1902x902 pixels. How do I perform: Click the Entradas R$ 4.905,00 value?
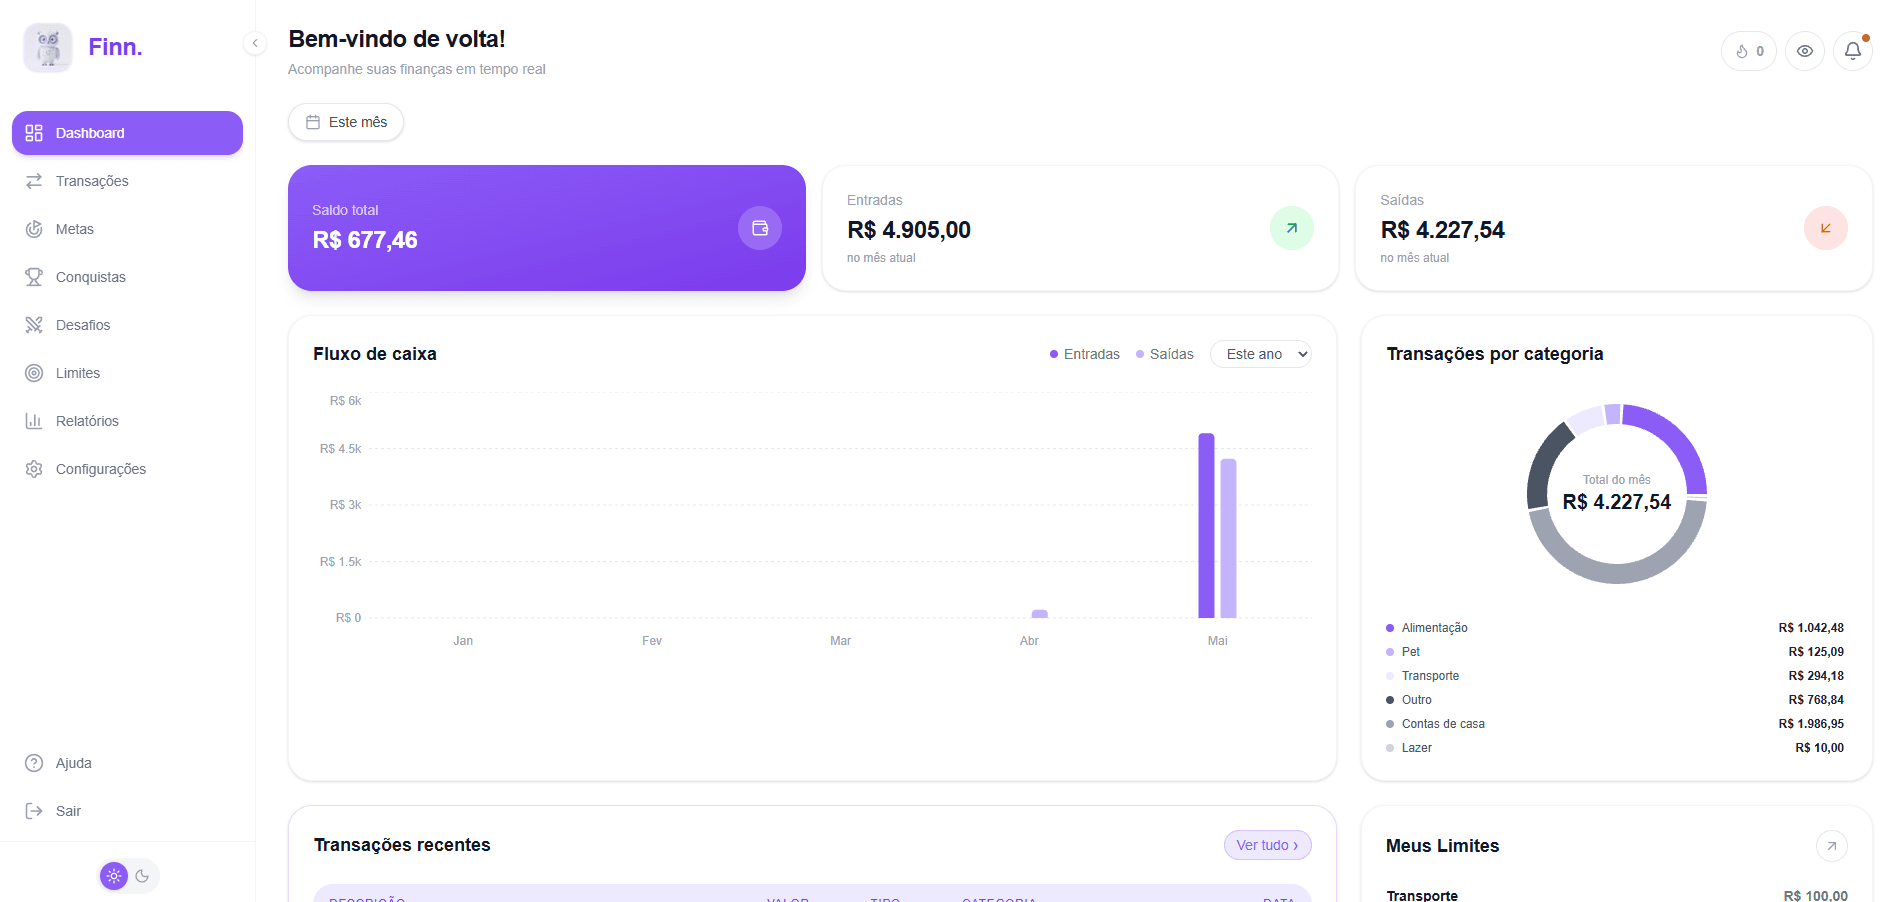coord(909,230)
